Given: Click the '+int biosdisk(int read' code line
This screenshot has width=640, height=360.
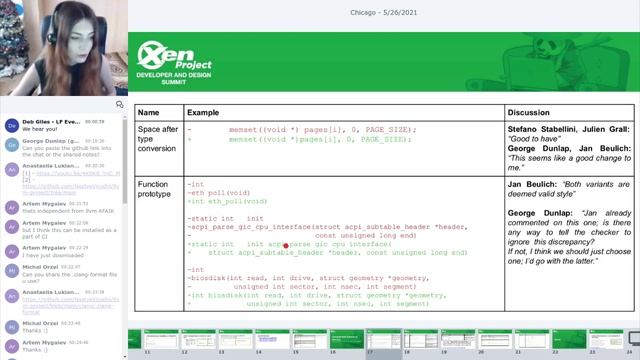Looking at the screenshot, I should point(317,295).
